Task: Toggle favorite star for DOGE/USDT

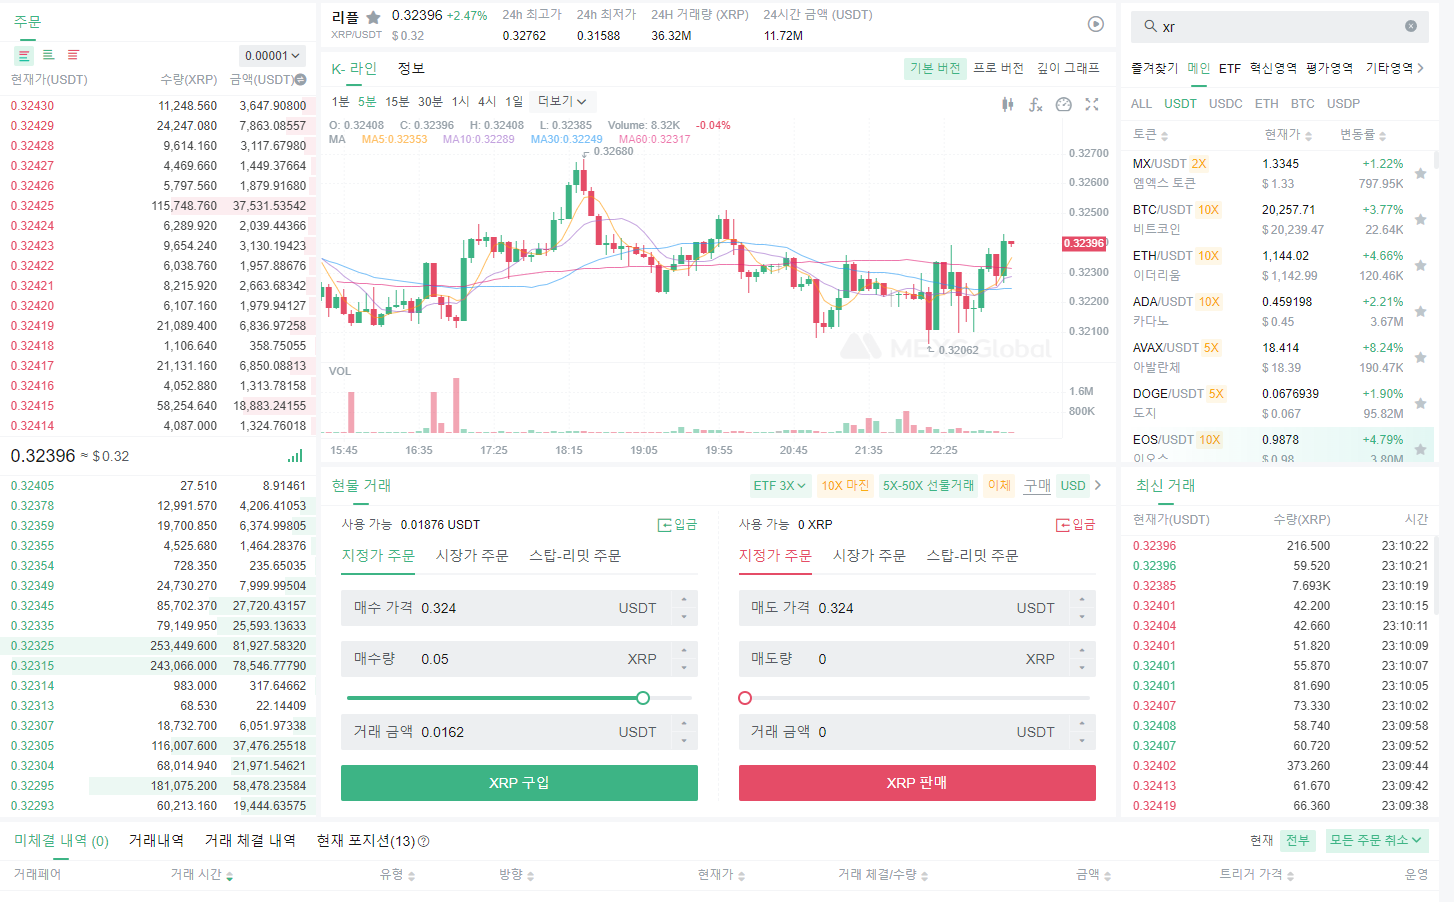Action: click(x=1420, y=403)
